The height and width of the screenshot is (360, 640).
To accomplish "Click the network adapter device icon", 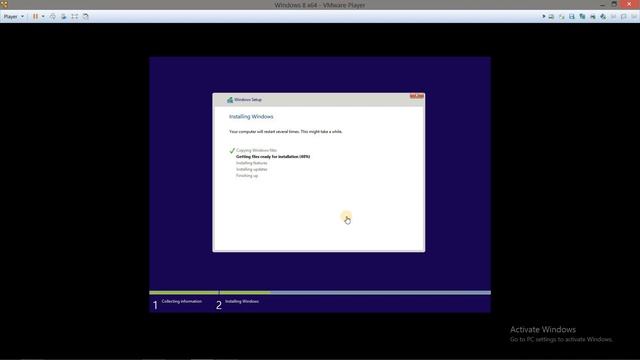I will [582, 17].
